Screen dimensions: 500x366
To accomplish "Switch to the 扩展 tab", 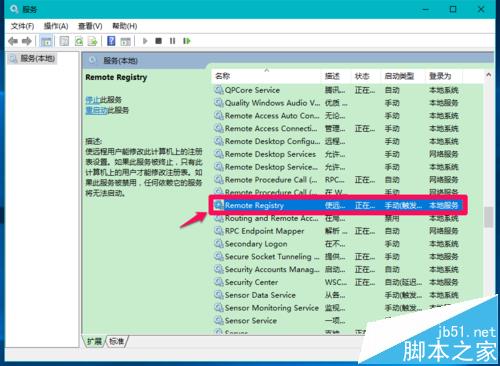I will coord(94,341).
